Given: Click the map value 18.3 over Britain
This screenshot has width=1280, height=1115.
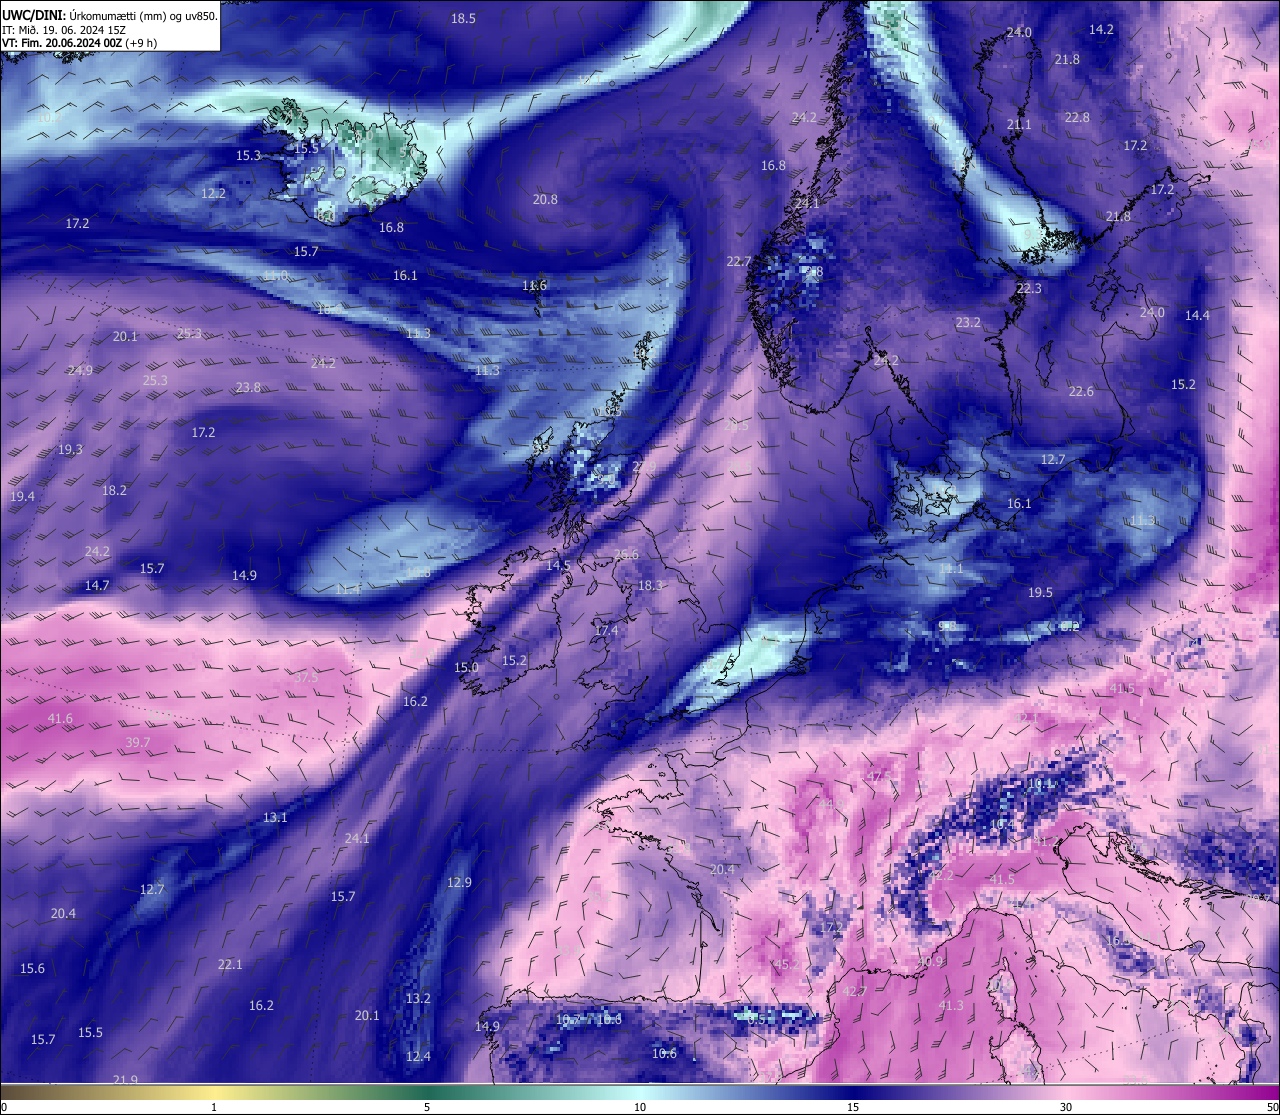Looking at the screenshot, I should 650,585.
